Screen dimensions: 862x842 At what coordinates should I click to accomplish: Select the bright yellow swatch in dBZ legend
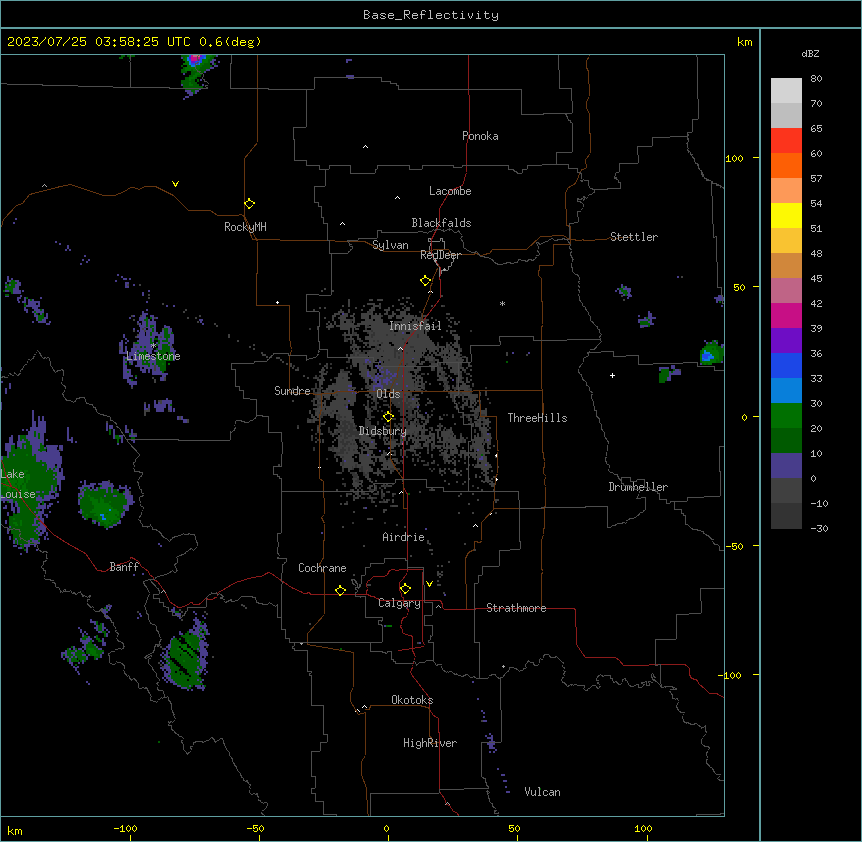coord(786,215)
